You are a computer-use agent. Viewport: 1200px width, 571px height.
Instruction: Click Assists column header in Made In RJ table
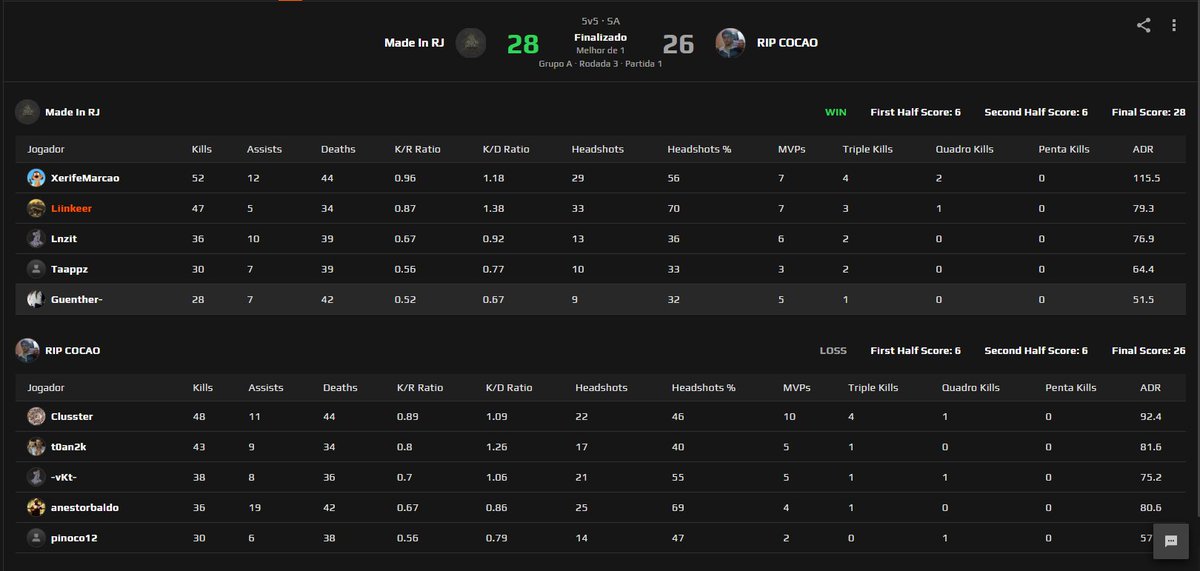coord(264,149)
